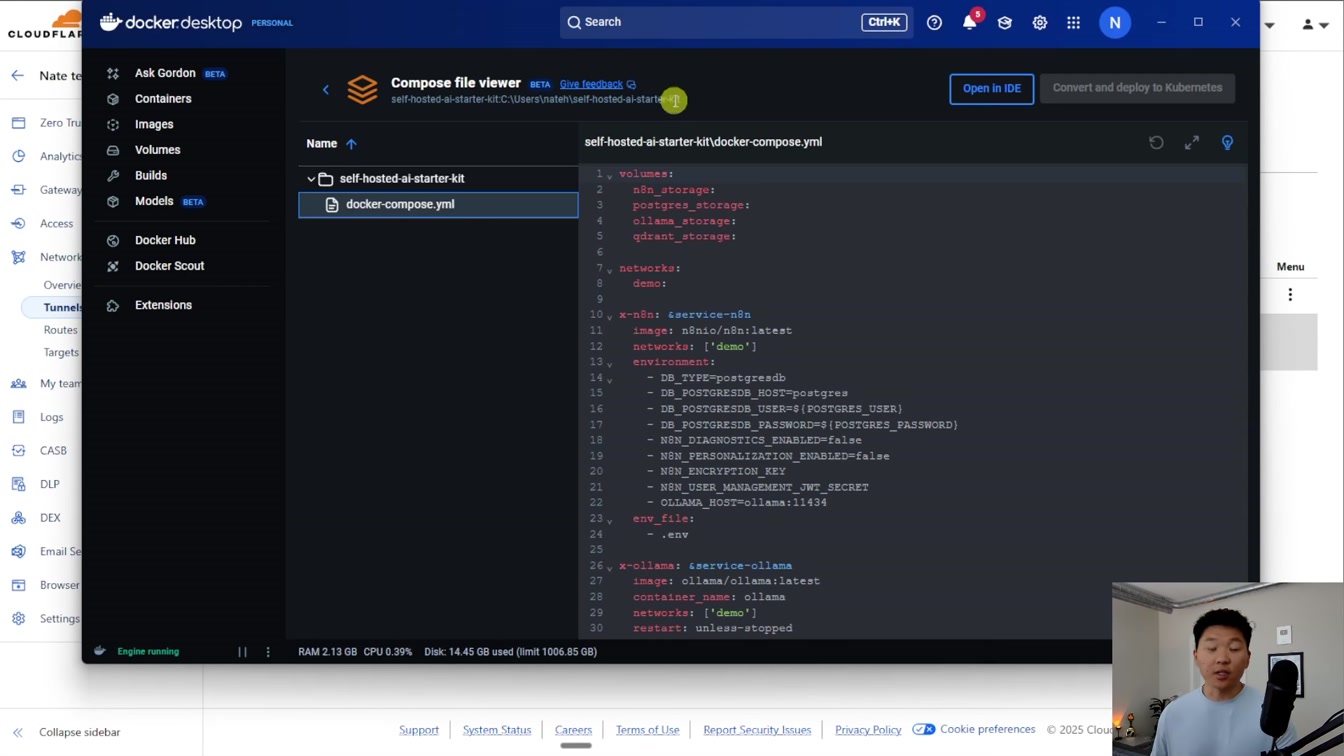The width and height of the screenshot is (1344, 756).
Task: Open Settings in Cloudflare sidebar
Action: click(x=59, y=619)
